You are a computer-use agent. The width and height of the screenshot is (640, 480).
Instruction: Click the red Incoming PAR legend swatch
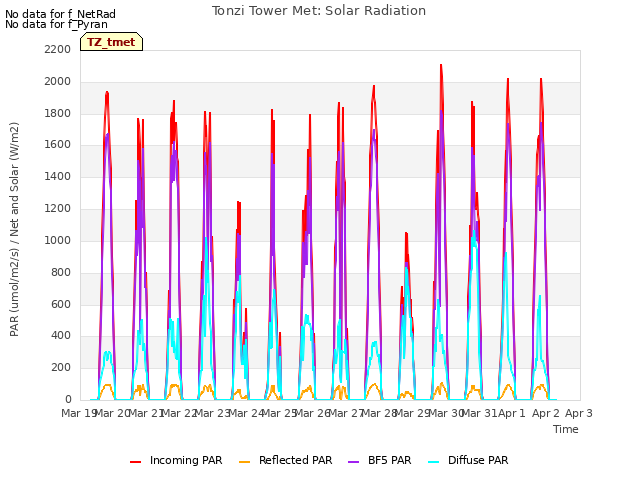[136, 462]
